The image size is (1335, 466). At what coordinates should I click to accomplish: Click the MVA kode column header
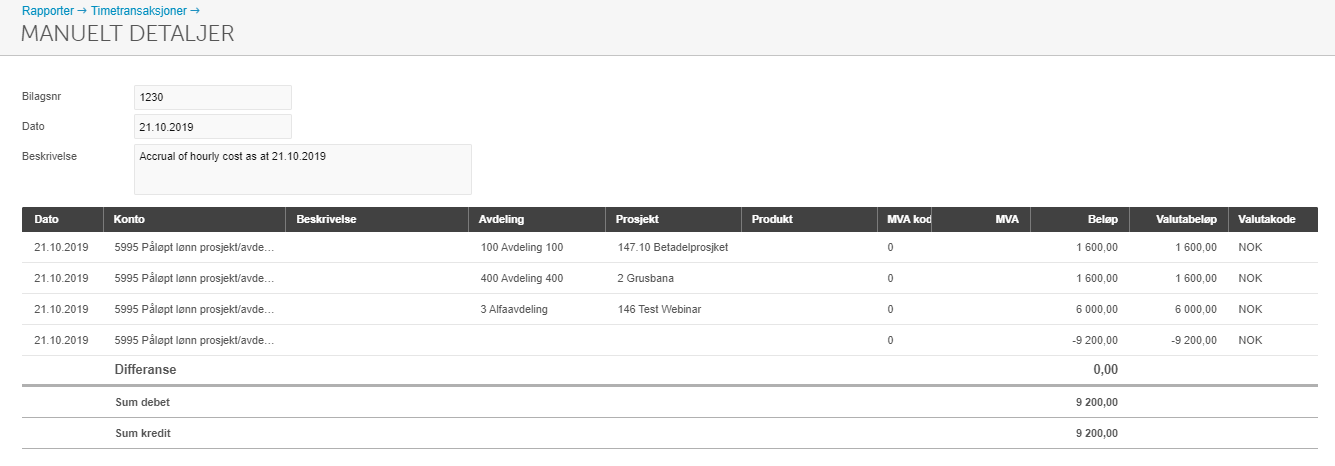[905, 219]
